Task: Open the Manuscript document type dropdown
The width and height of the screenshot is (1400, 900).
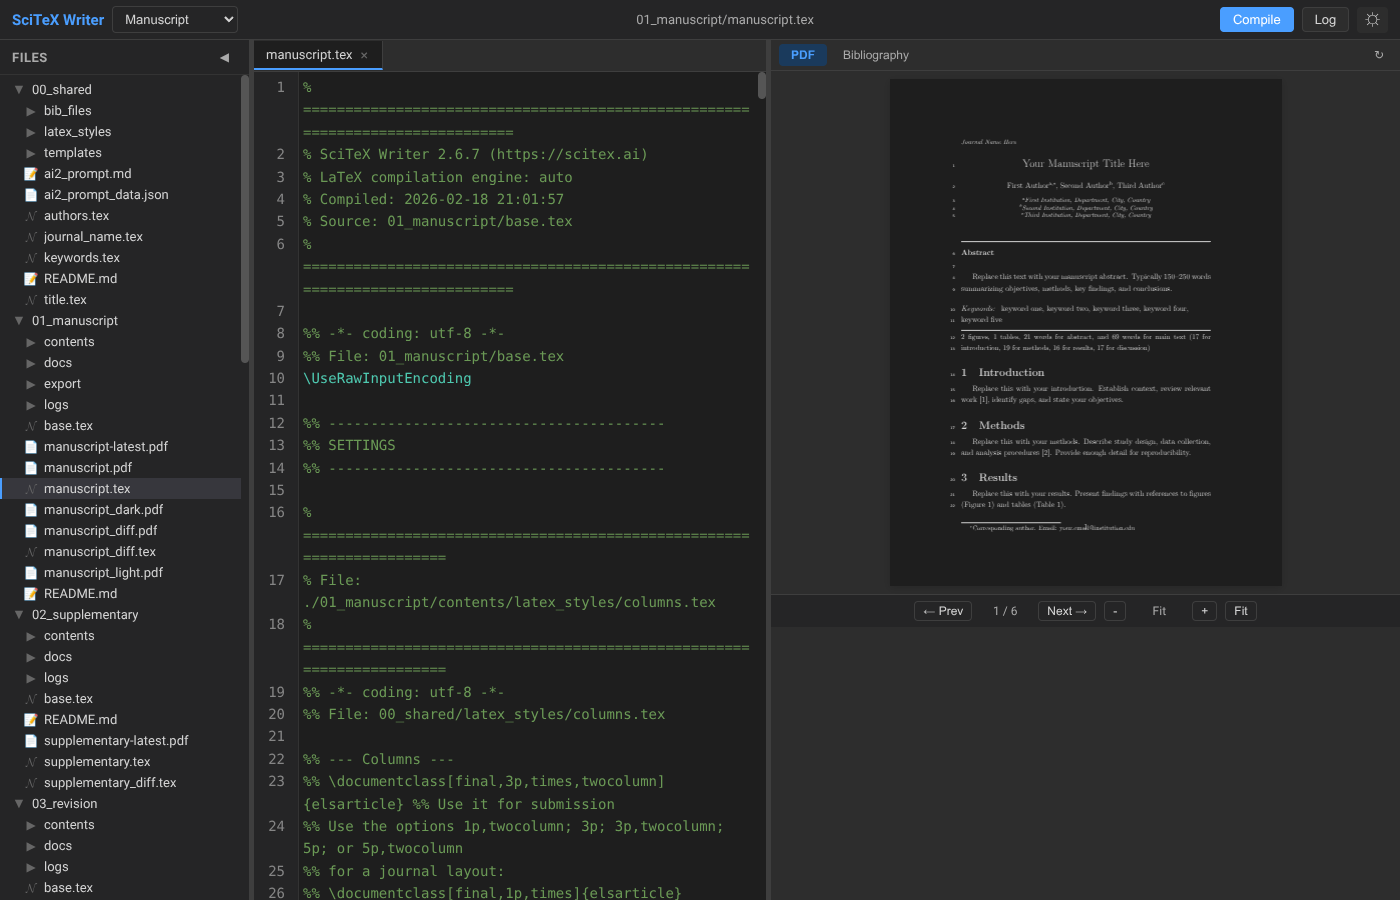Action: click(175, 20)
